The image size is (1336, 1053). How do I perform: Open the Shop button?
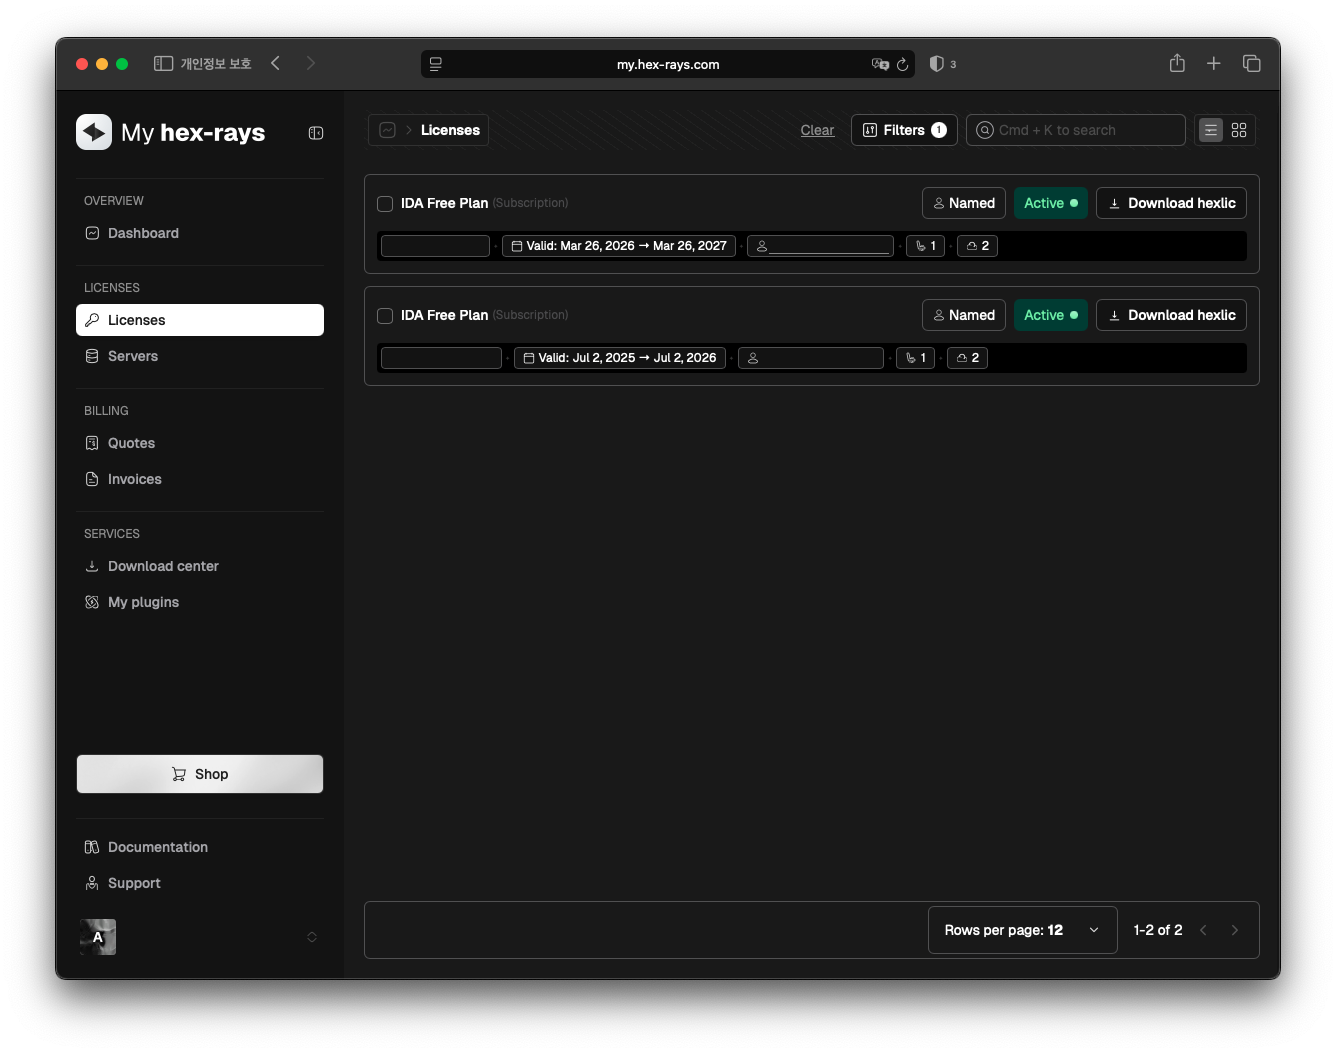coord(200,774)
